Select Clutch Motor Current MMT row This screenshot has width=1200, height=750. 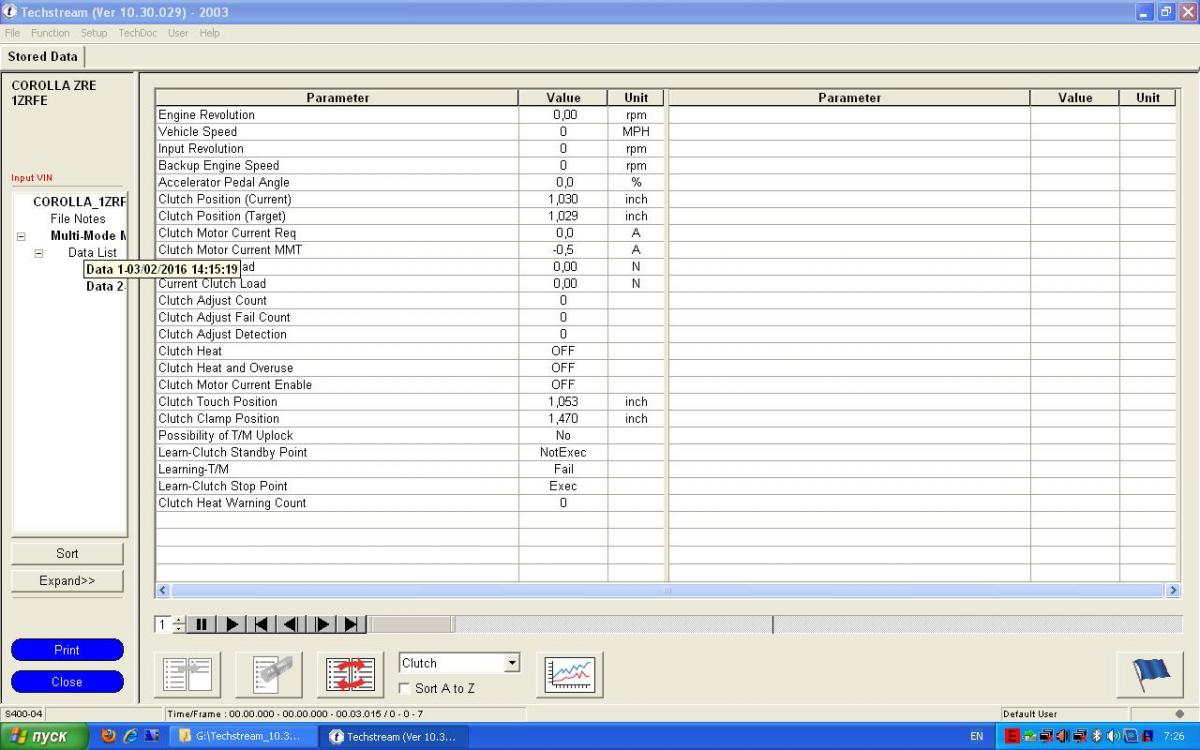pyautogui.click(x=410, y=250)
